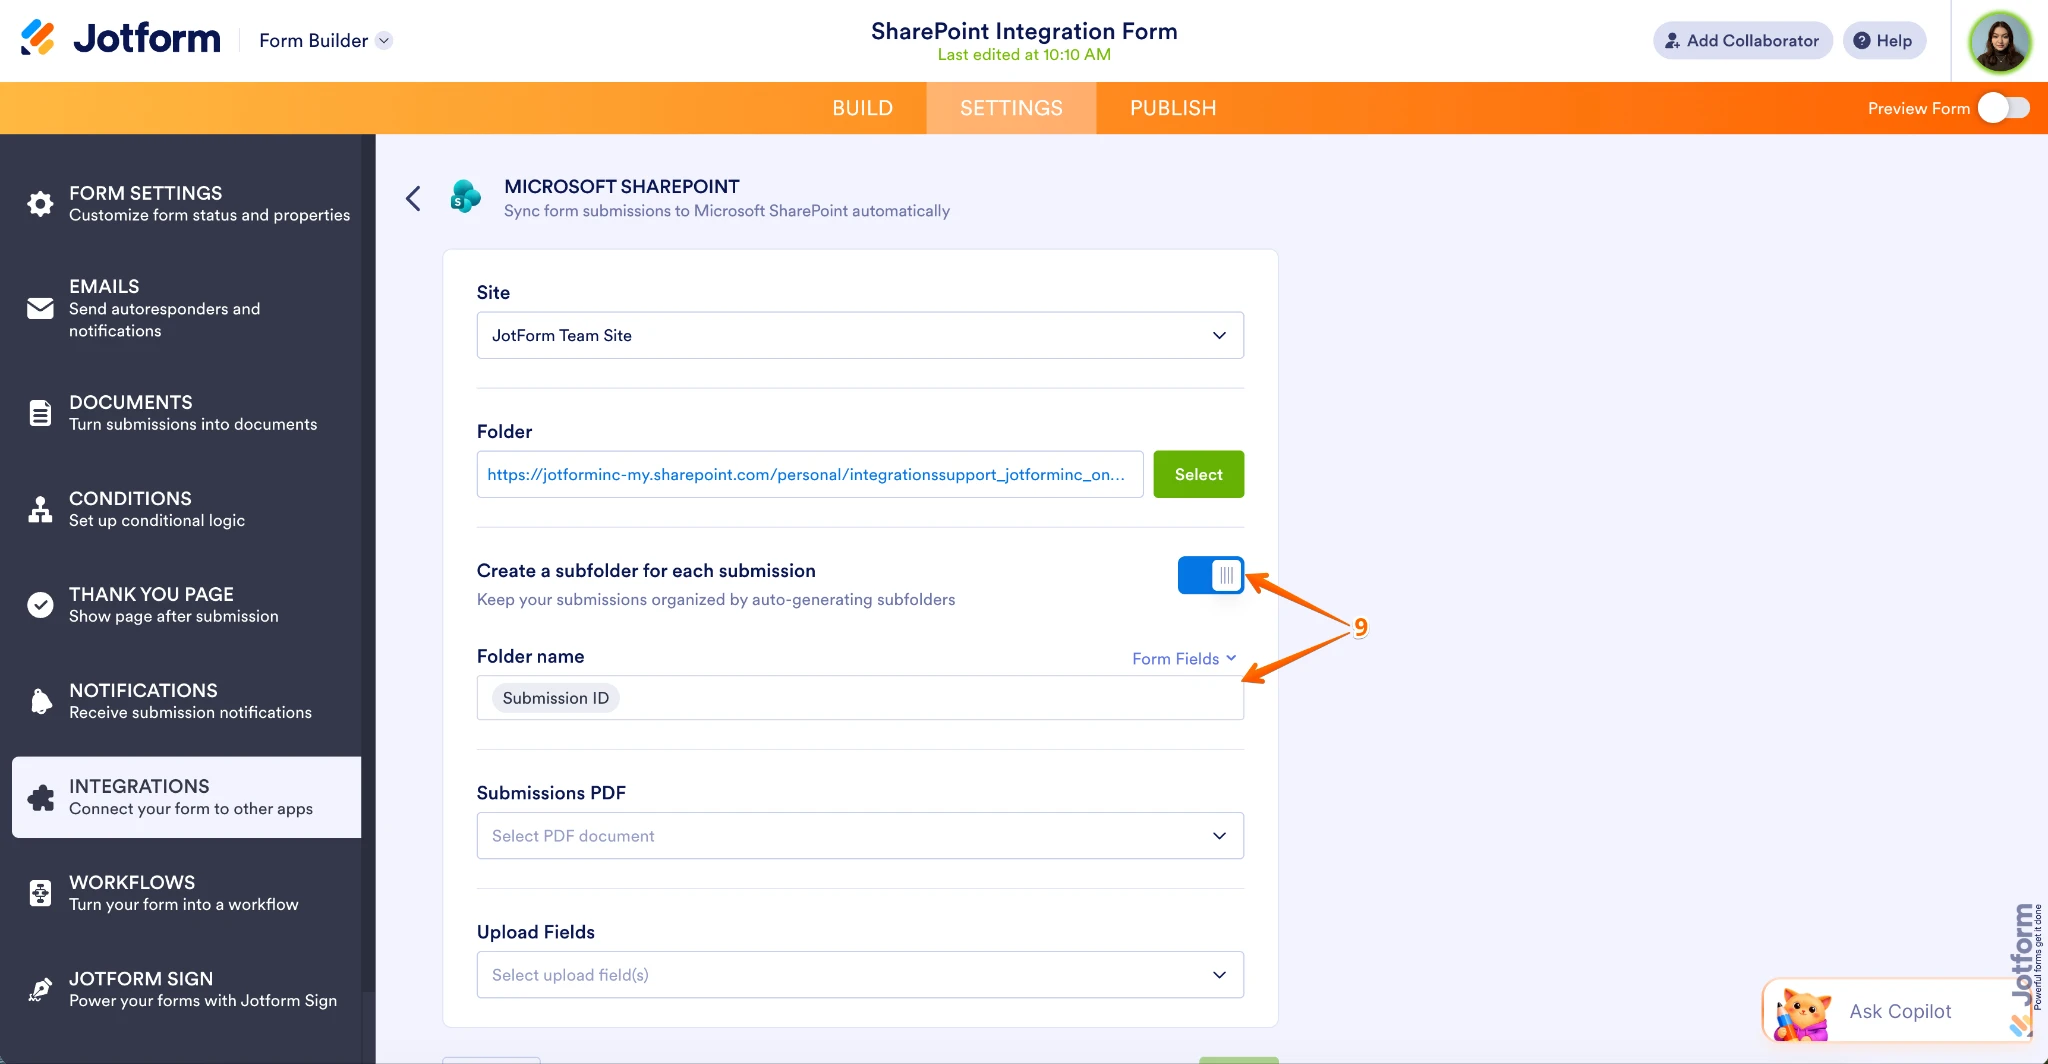Image resolution: width=2048 pixels, height=1064 pixels.
Task: Open the Site dropdown showing JotForm Team Site
Action: (x=860, y=335)
